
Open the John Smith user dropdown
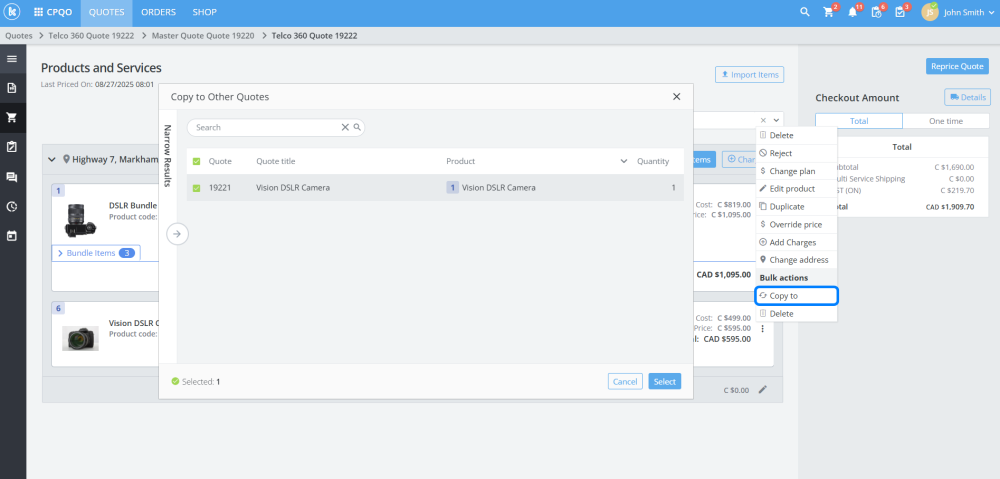[968, 12]
